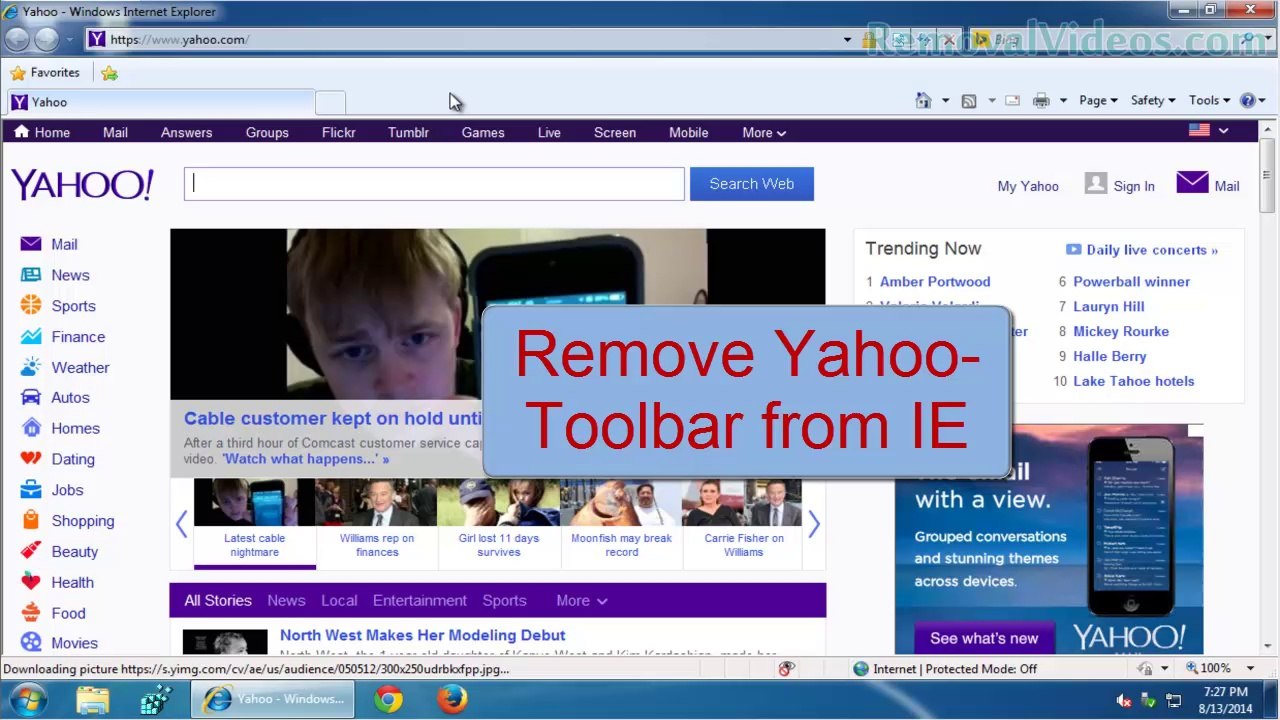Click the Jobs briefcase icon in sidebar
This screenshot has height=720, width=1280.
[31, 490]
